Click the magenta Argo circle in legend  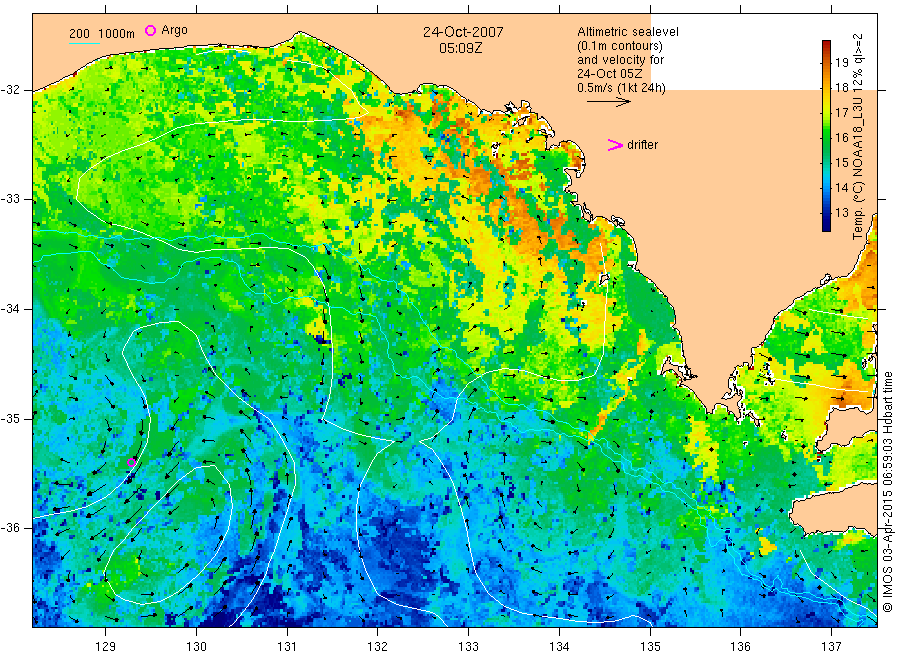click(150, 30)
